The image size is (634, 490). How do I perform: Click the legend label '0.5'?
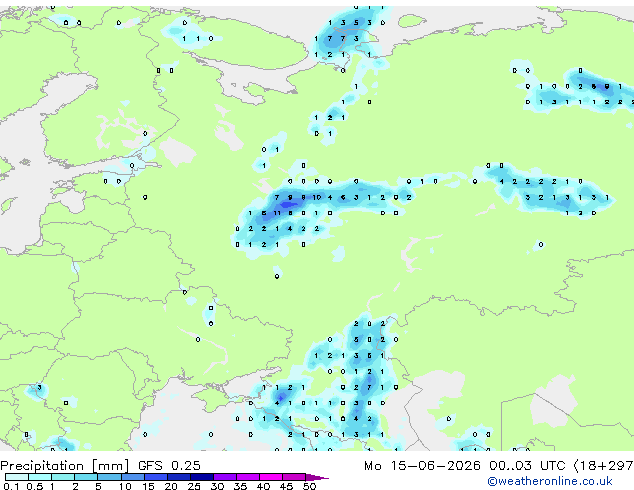coord(35,486)
